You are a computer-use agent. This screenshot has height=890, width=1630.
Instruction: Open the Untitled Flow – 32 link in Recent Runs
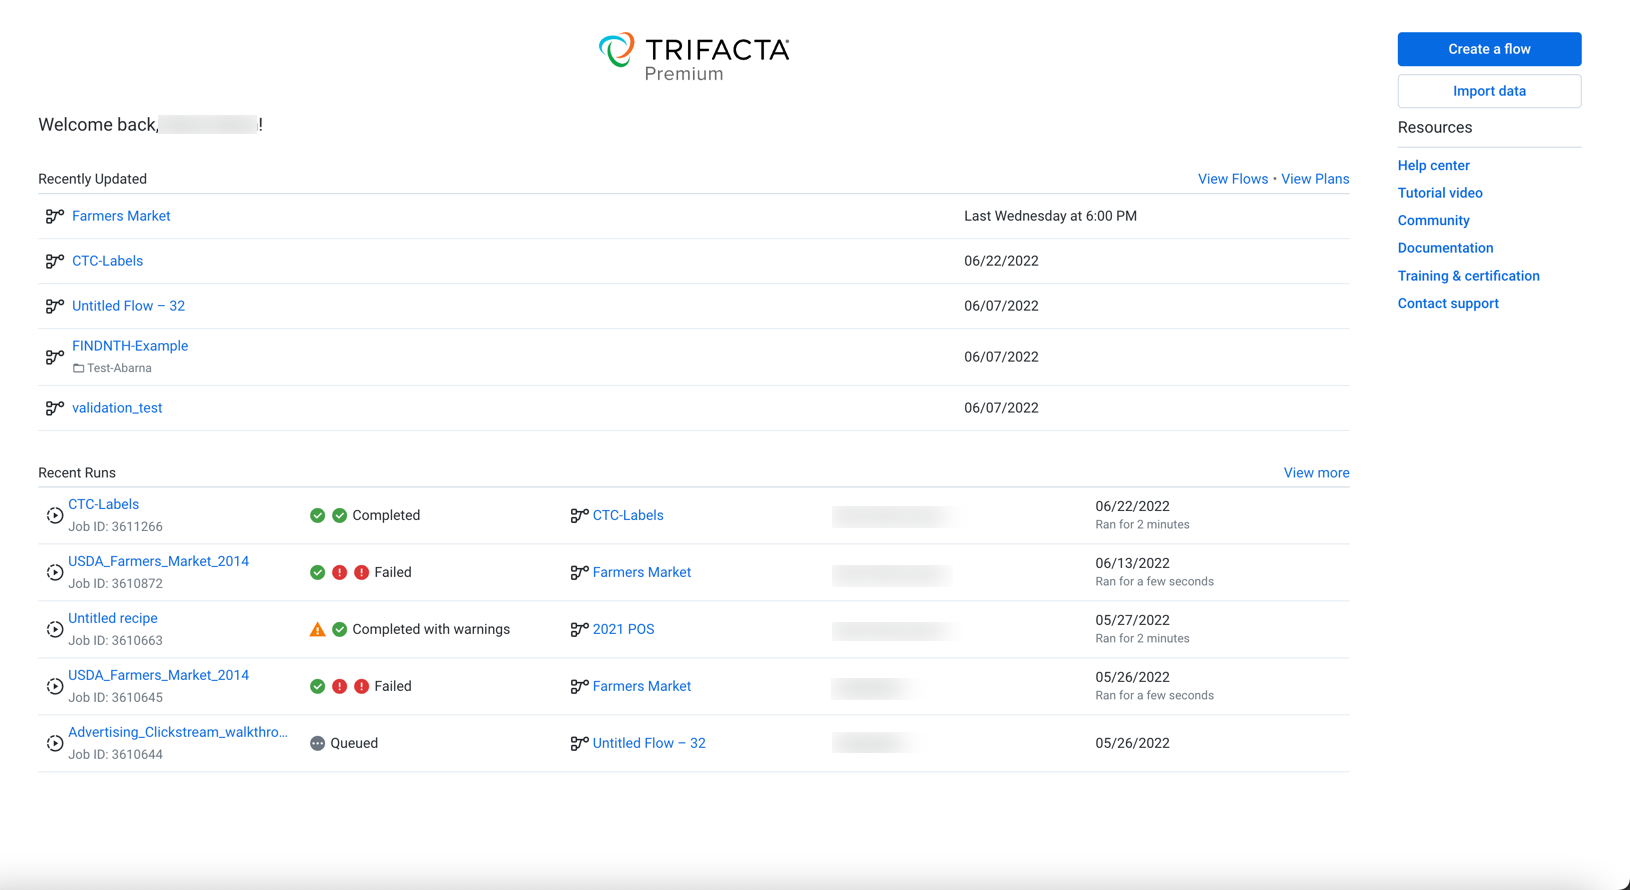(649, 744)
